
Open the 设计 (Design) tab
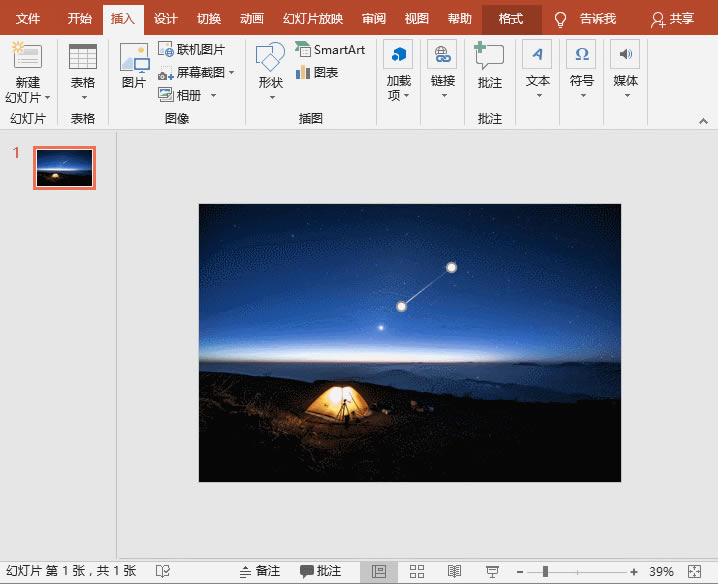pyautogui.click(x=166, y=19)
